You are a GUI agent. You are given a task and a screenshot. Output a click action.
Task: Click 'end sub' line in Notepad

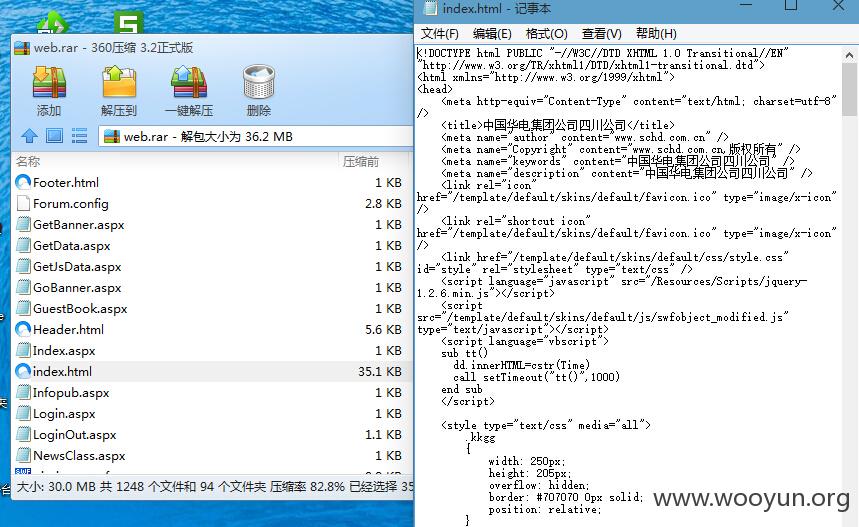point(462,389)
